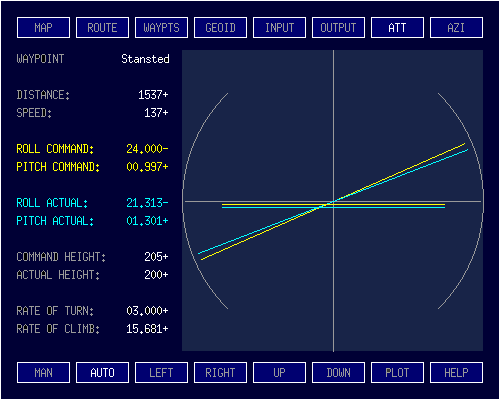Click the LEFT steering button
Screen dimensions: 500x400
pyautogui.click(x=161, y=372)
